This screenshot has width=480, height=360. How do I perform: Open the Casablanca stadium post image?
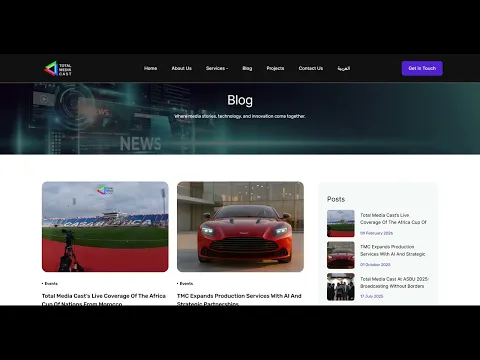105,227
